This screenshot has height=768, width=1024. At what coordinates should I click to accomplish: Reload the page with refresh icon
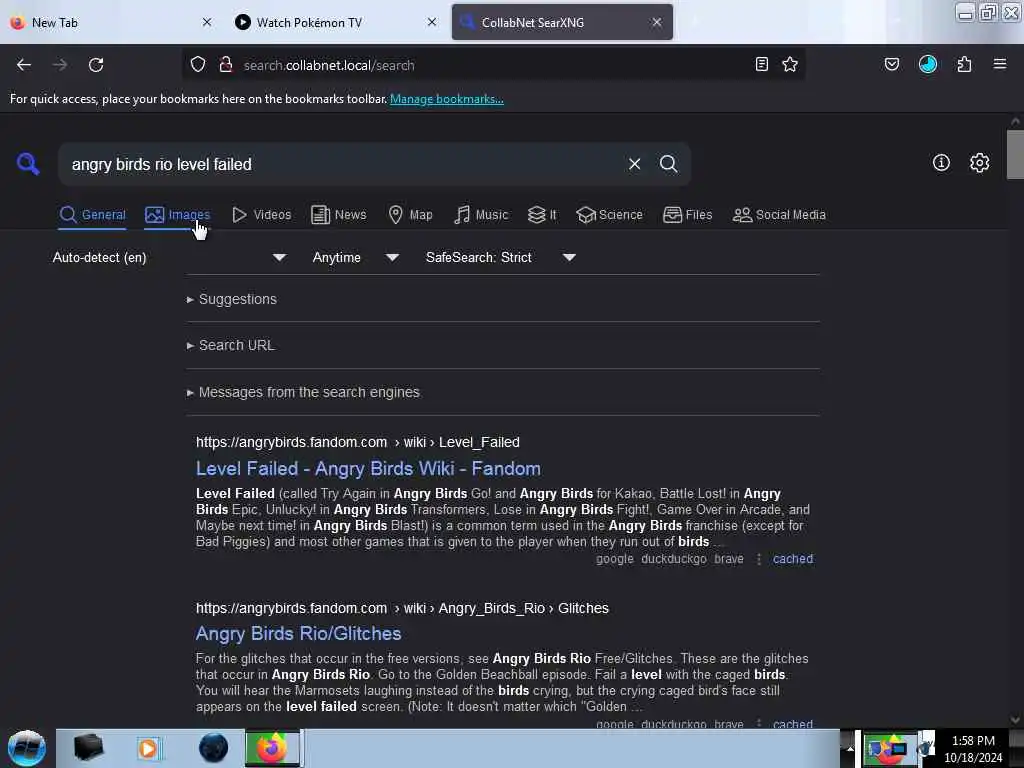[96, 65]
